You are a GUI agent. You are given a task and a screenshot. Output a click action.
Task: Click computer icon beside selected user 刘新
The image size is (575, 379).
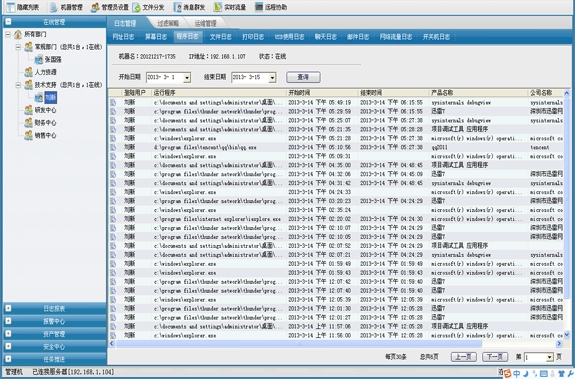click(x=39, y=97)
